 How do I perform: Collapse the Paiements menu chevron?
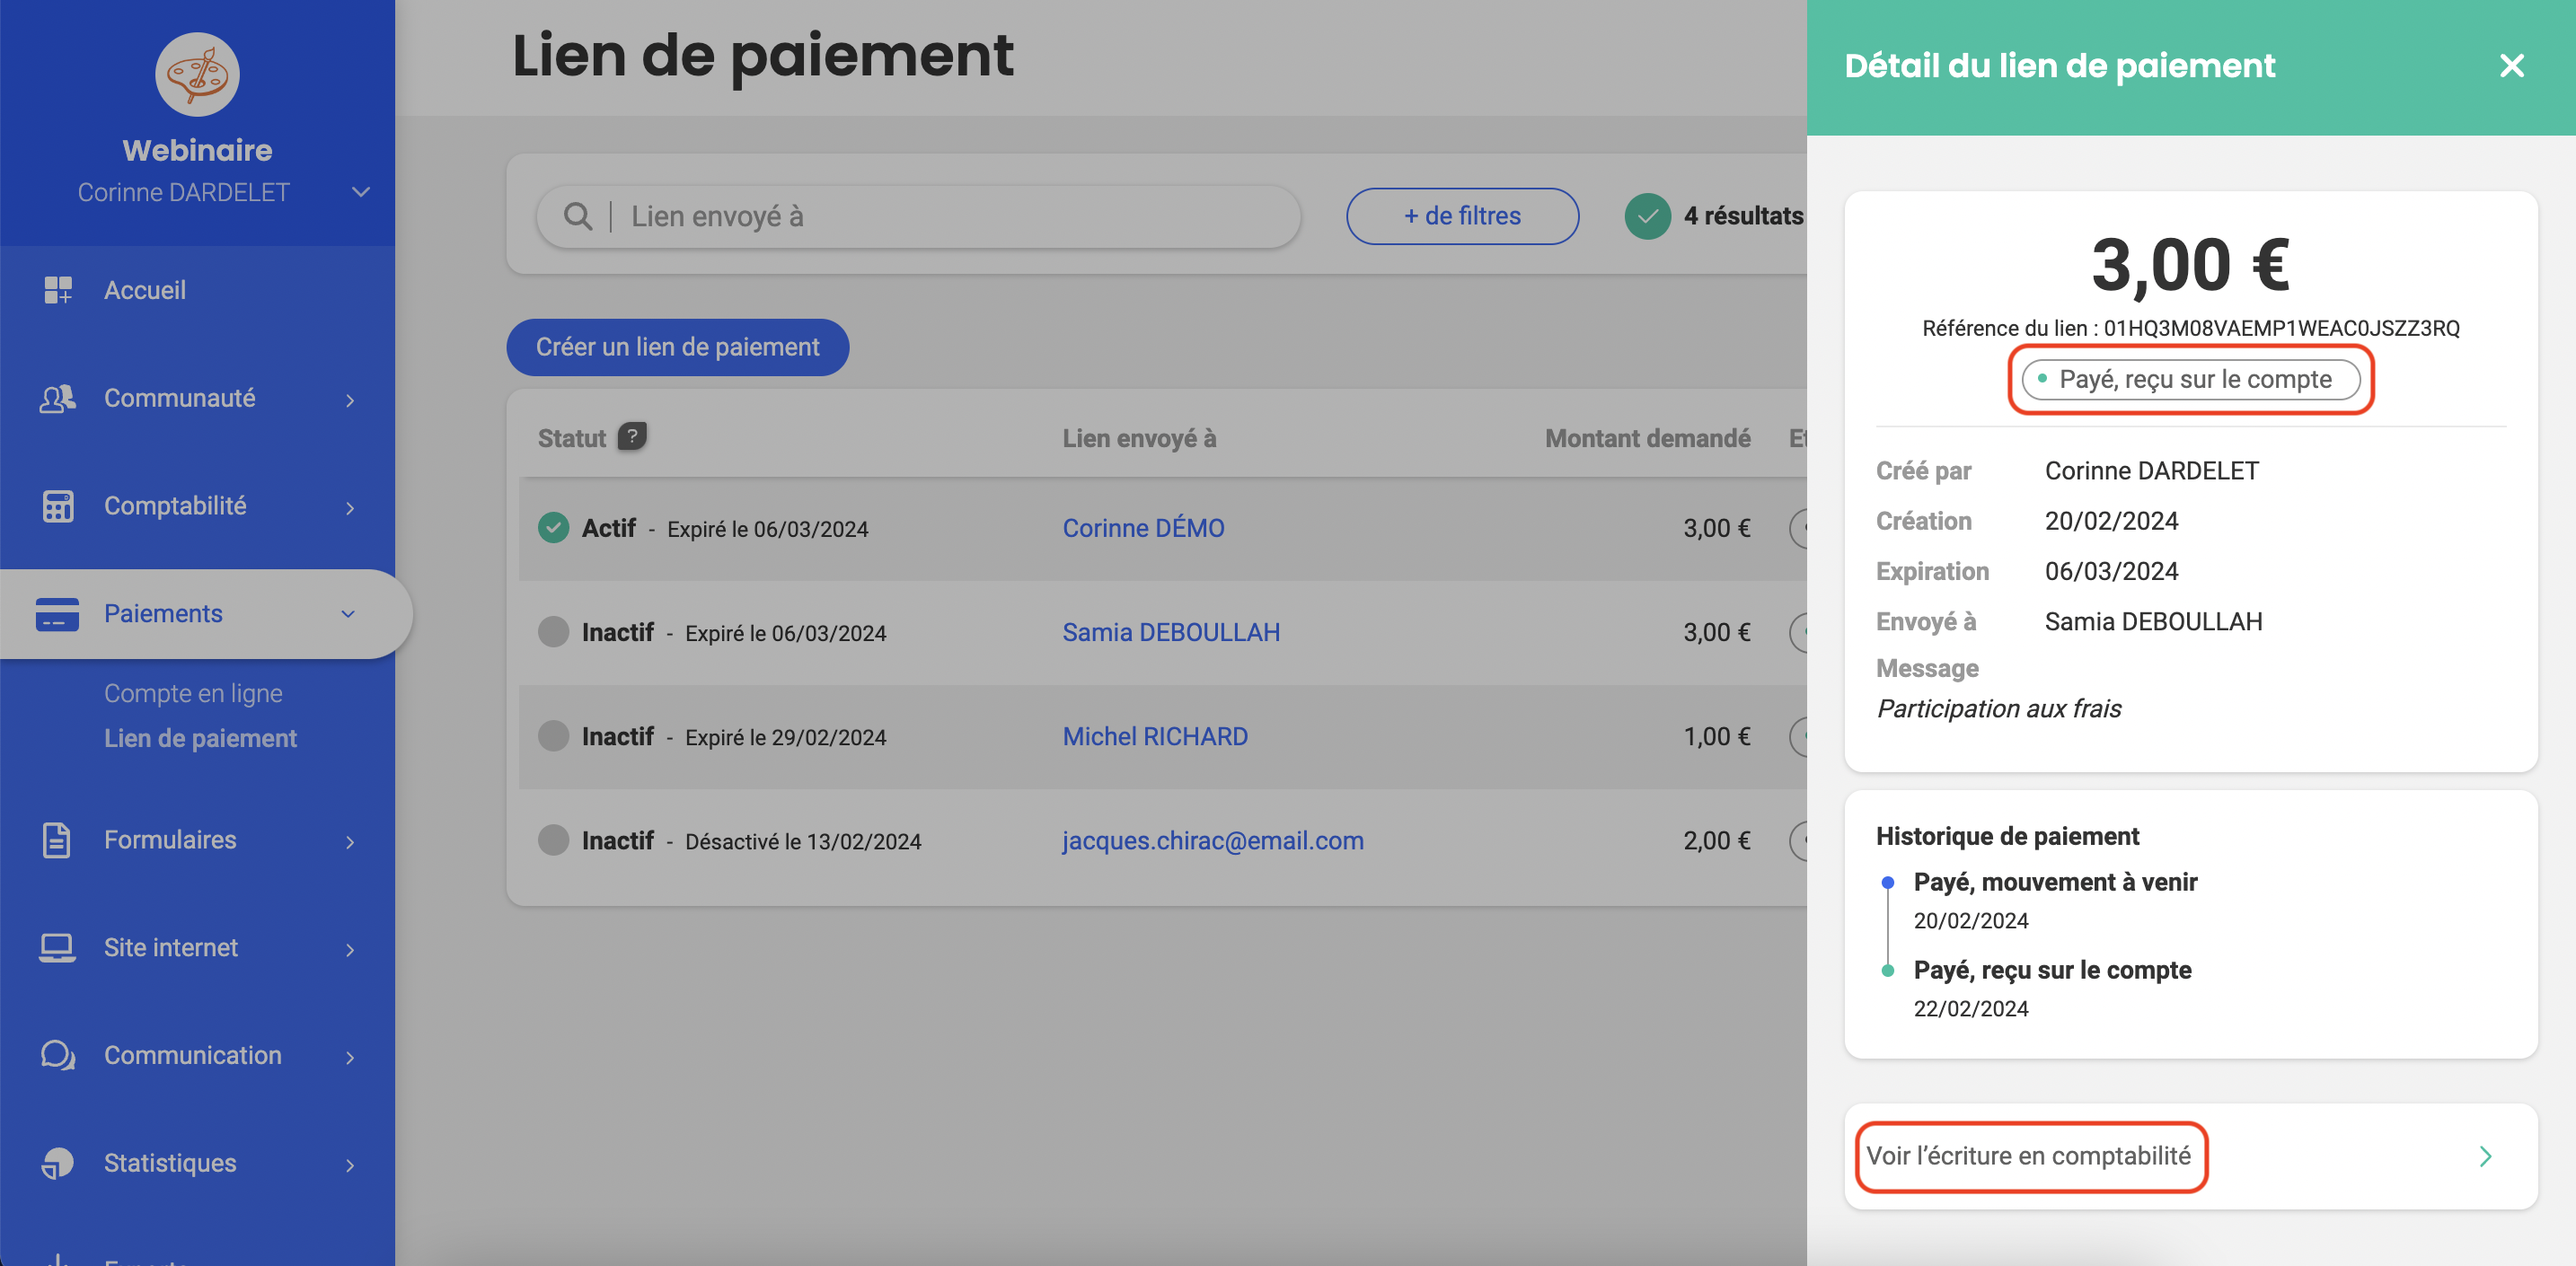click(x=348, y=614)
